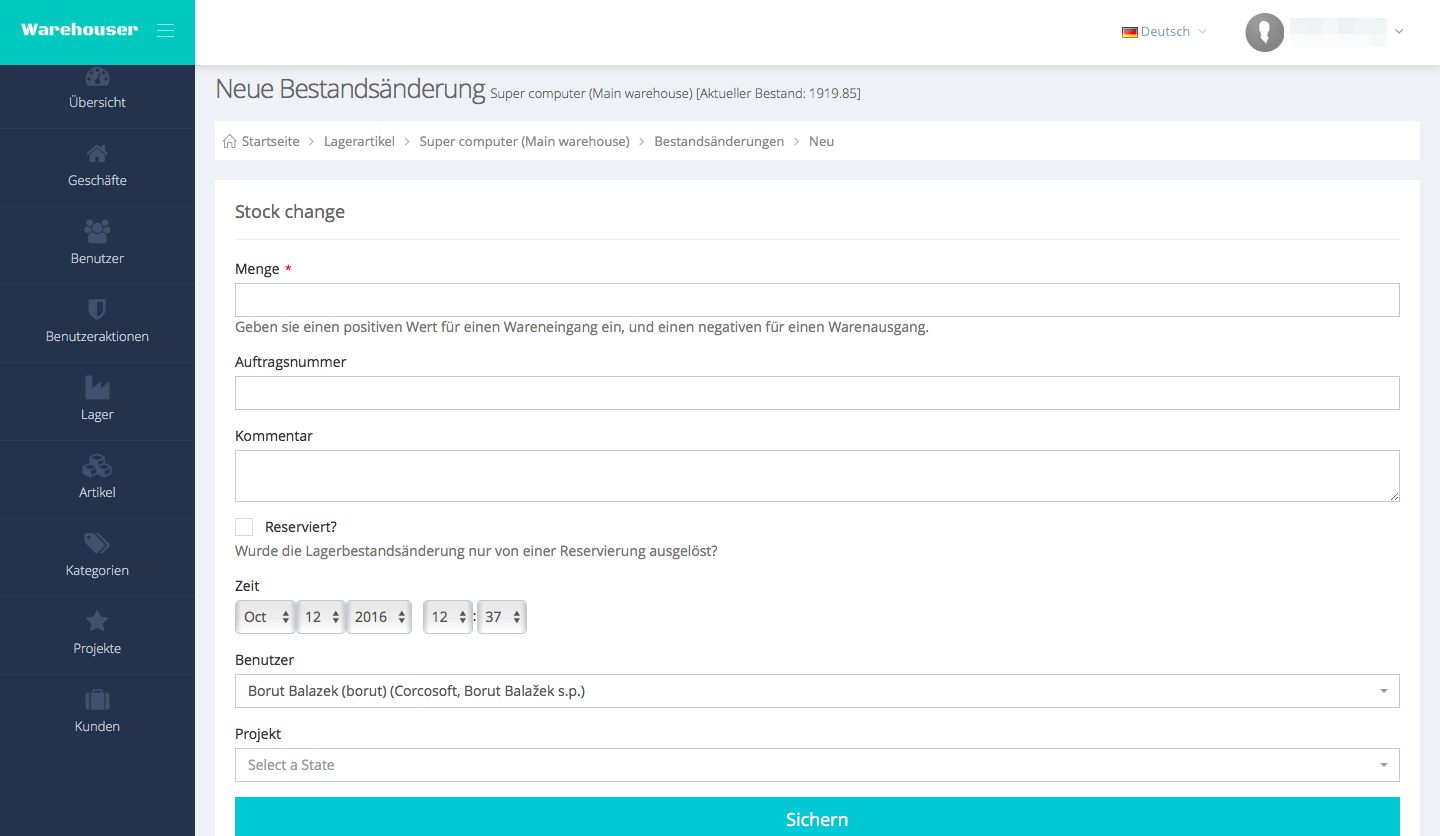Go to Lagerartikel in the breadcrumb

pyautogui.click(x=359, y=141)
